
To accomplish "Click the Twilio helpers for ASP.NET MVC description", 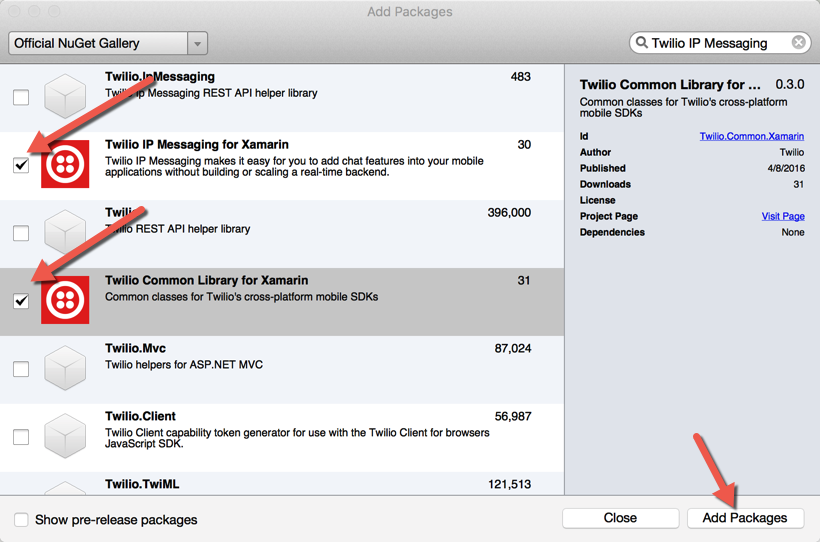I will tap(184, 365).
